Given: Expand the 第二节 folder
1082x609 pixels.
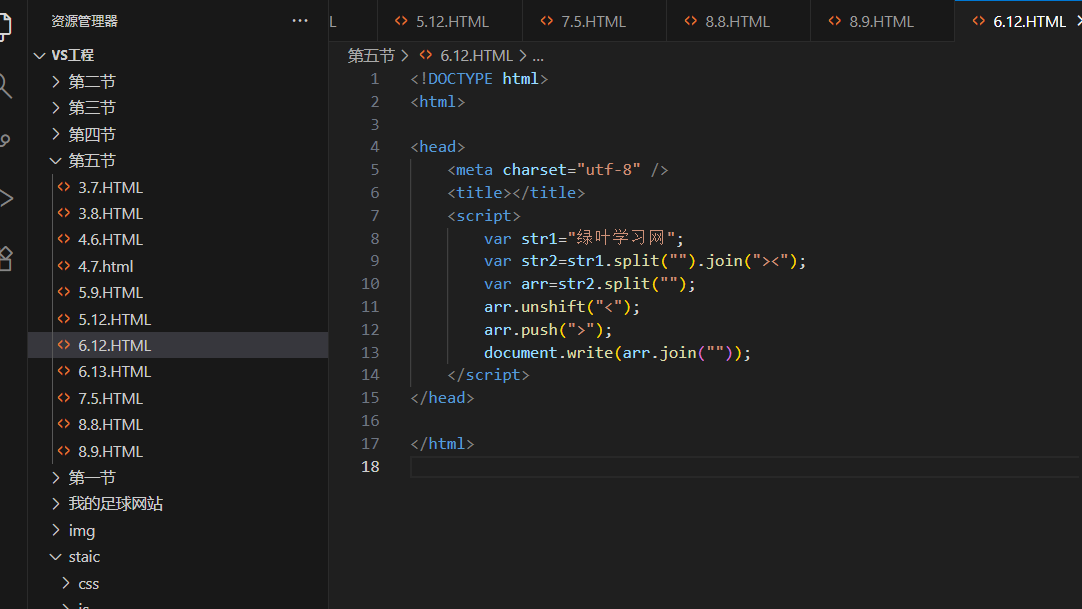Looking at the screenshot, I should tap(56, 81).
